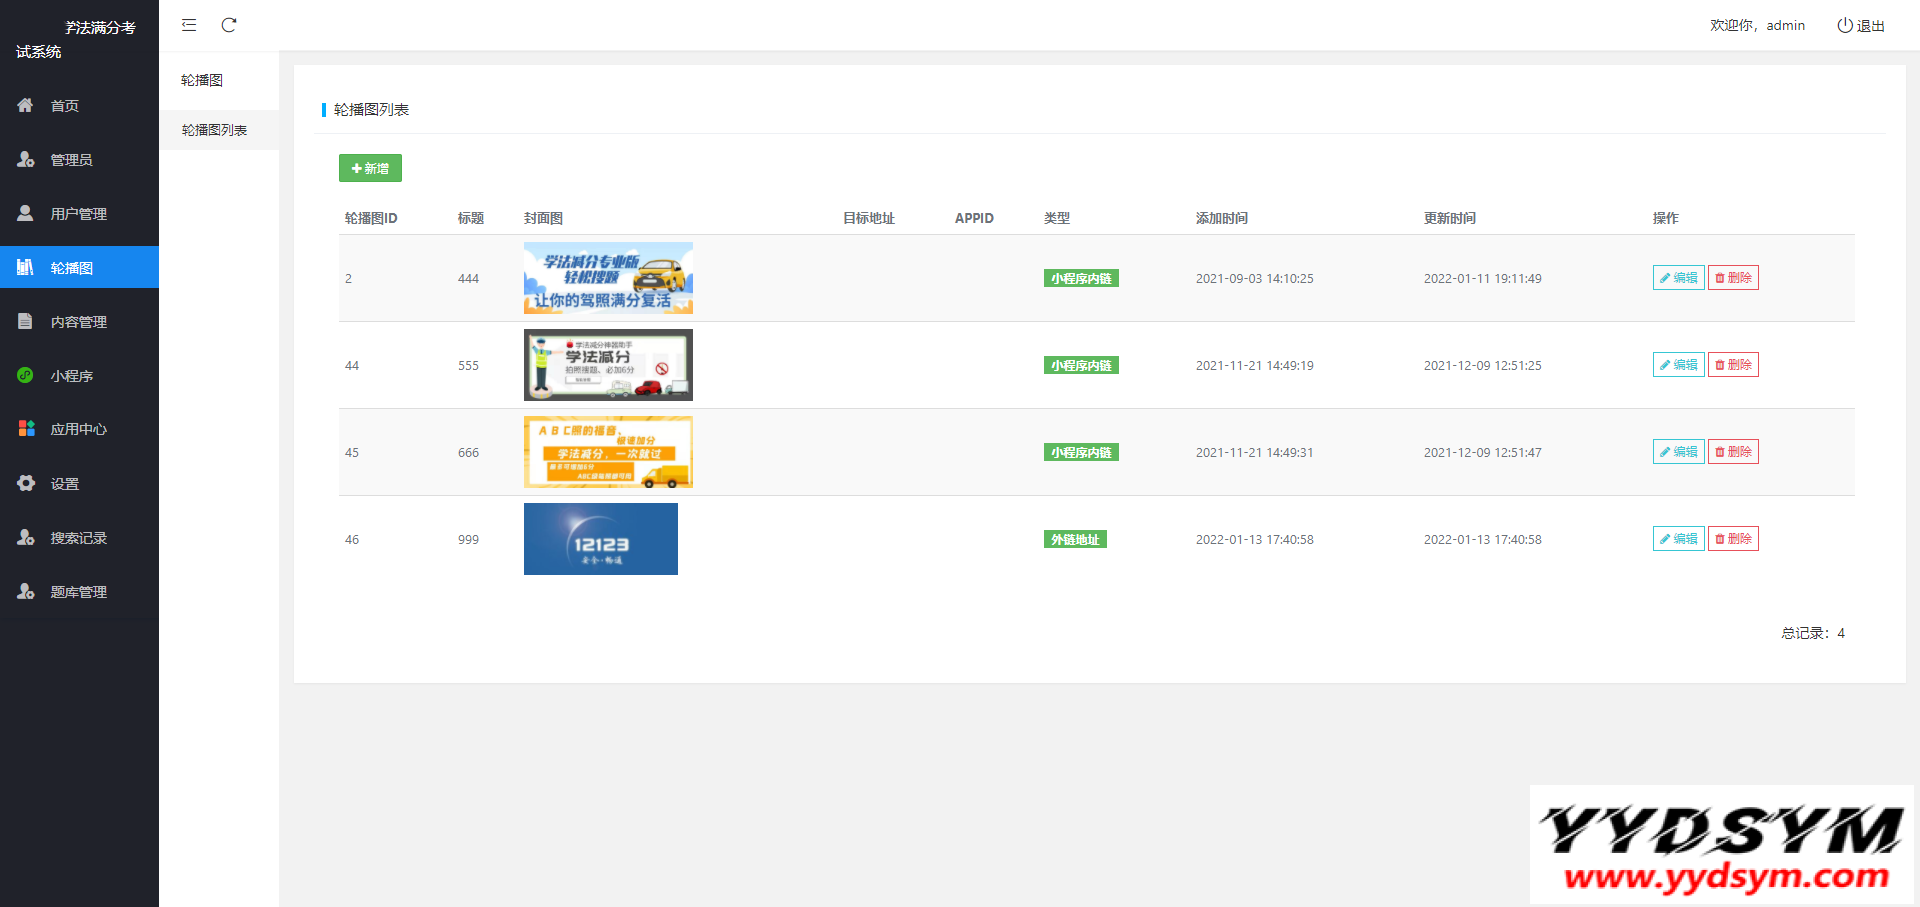This screenshot has height=907, width=1920.
Task: Click the sidebar collapse hamburger icon
Action: pos(189,25)
